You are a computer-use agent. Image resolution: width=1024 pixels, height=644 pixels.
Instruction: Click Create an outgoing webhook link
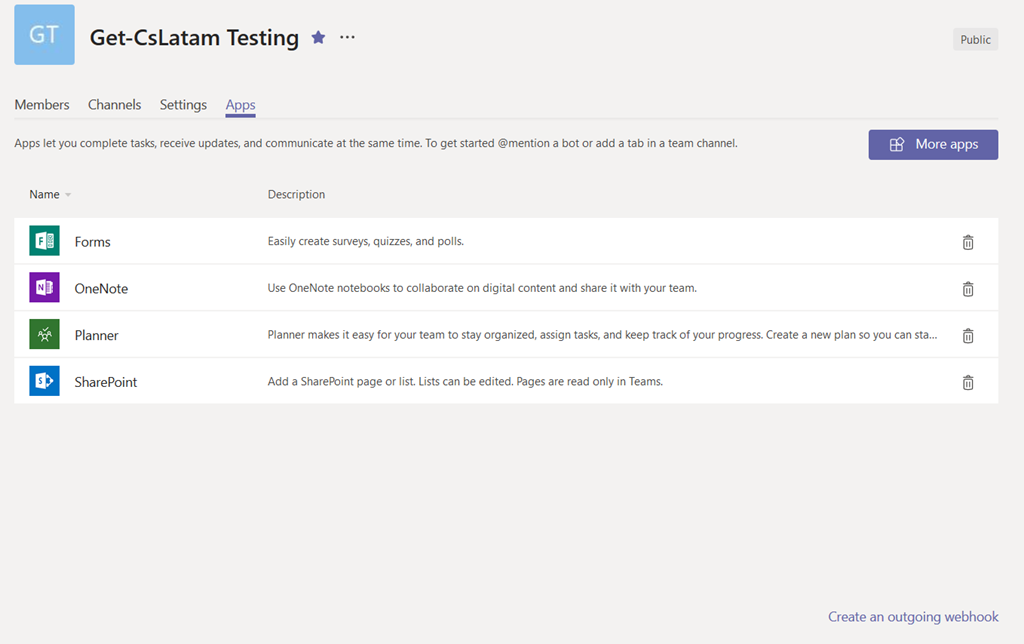pos(913,617)
